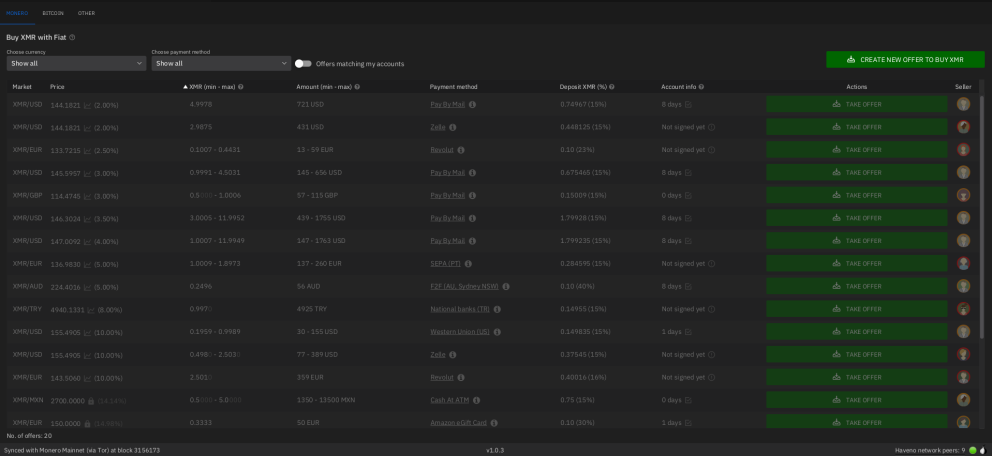Sort offers by the Market column header
992x456 pixels.
click(x=22, y=87)
